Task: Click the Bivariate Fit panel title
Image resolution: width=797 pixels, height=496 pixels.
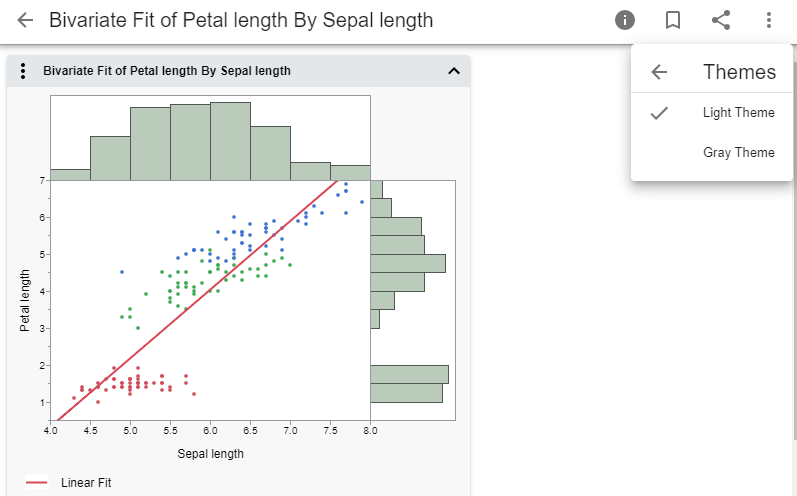Action: [x=167, y=71]
